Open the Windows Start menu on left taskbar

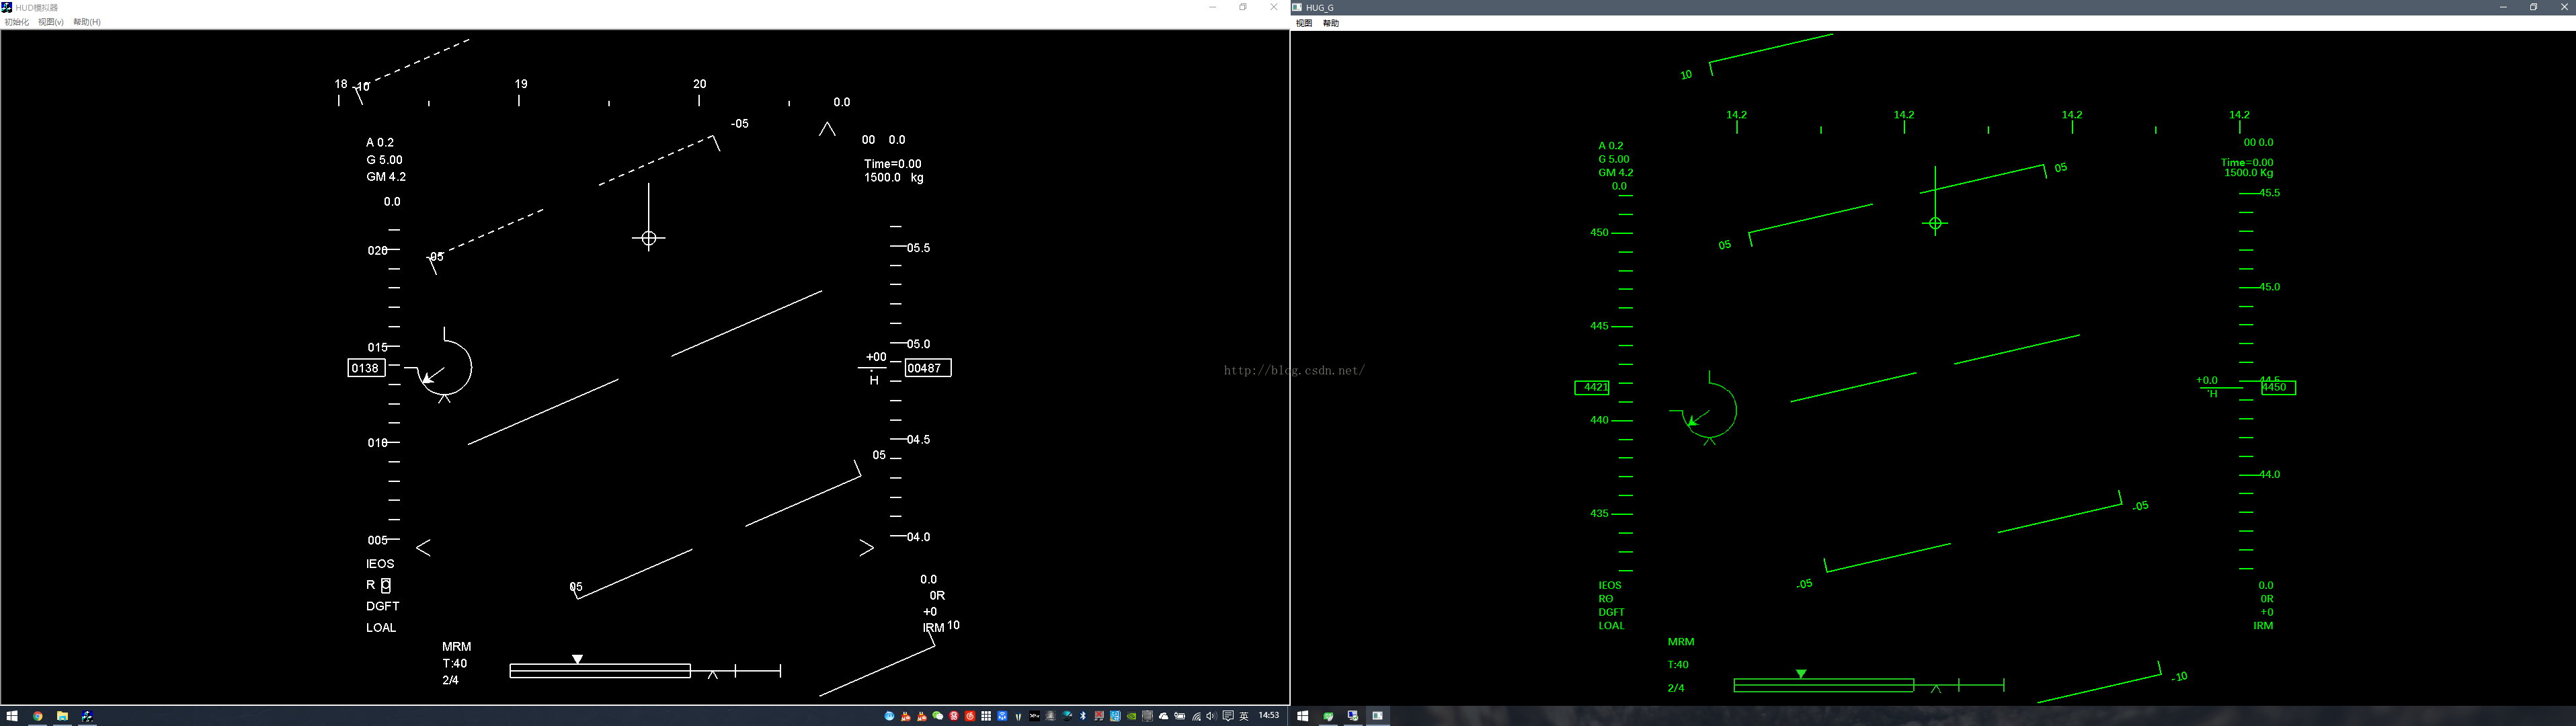coord(12,716)
